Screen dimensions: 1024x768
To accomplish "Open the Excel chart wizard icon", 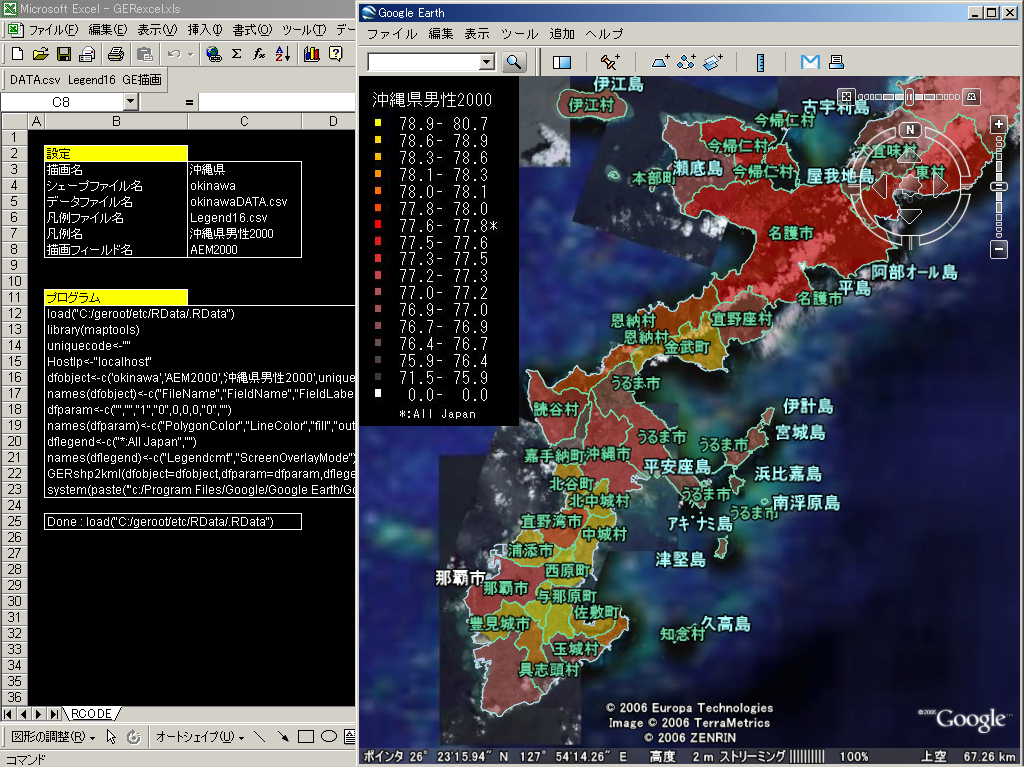I will (311, 54).
